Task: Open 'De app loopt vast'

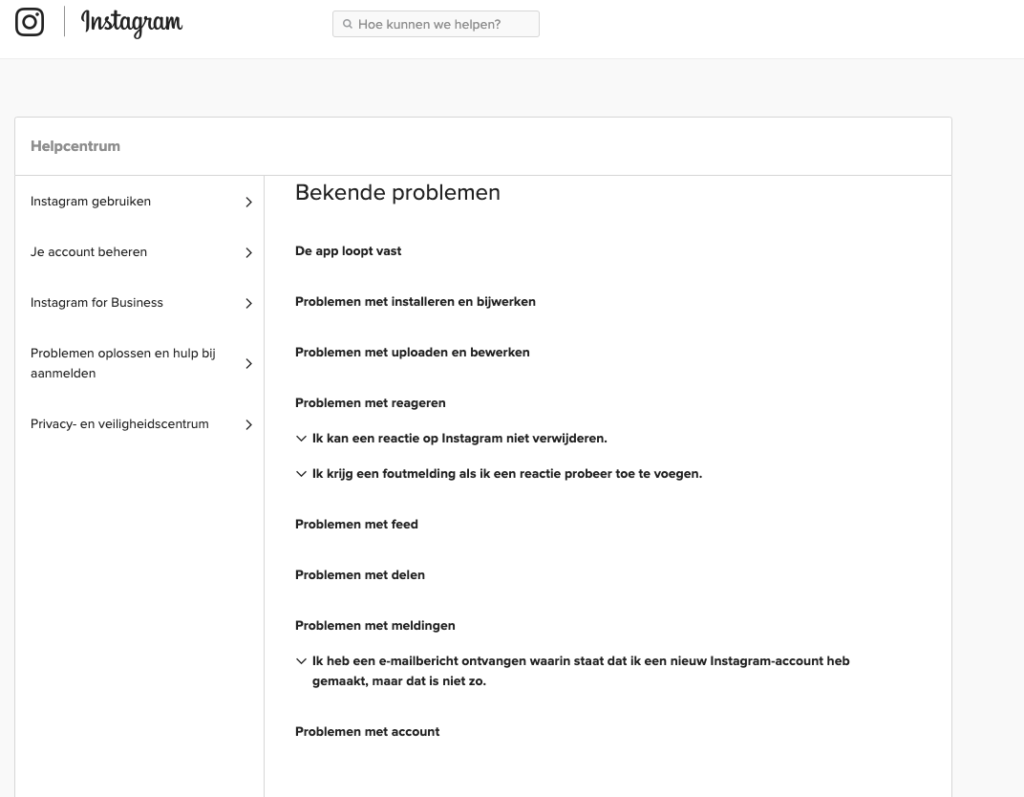Action: click(x=347, y=251)
